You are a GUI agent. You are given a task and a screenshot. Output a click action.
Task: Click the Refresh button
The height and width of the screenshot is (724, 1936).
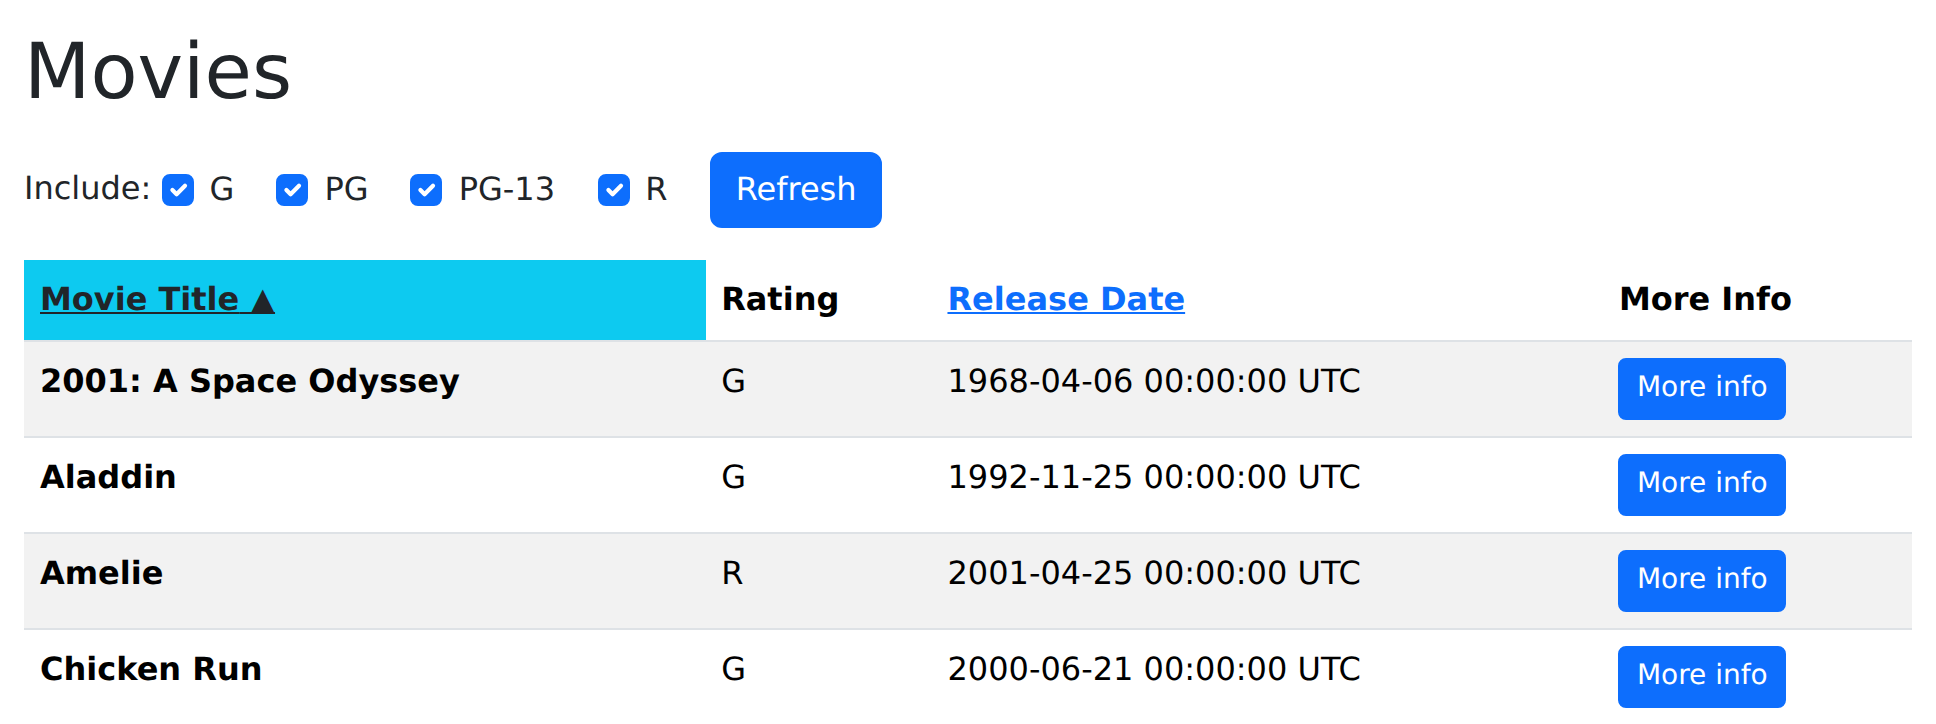coord(796,190)
